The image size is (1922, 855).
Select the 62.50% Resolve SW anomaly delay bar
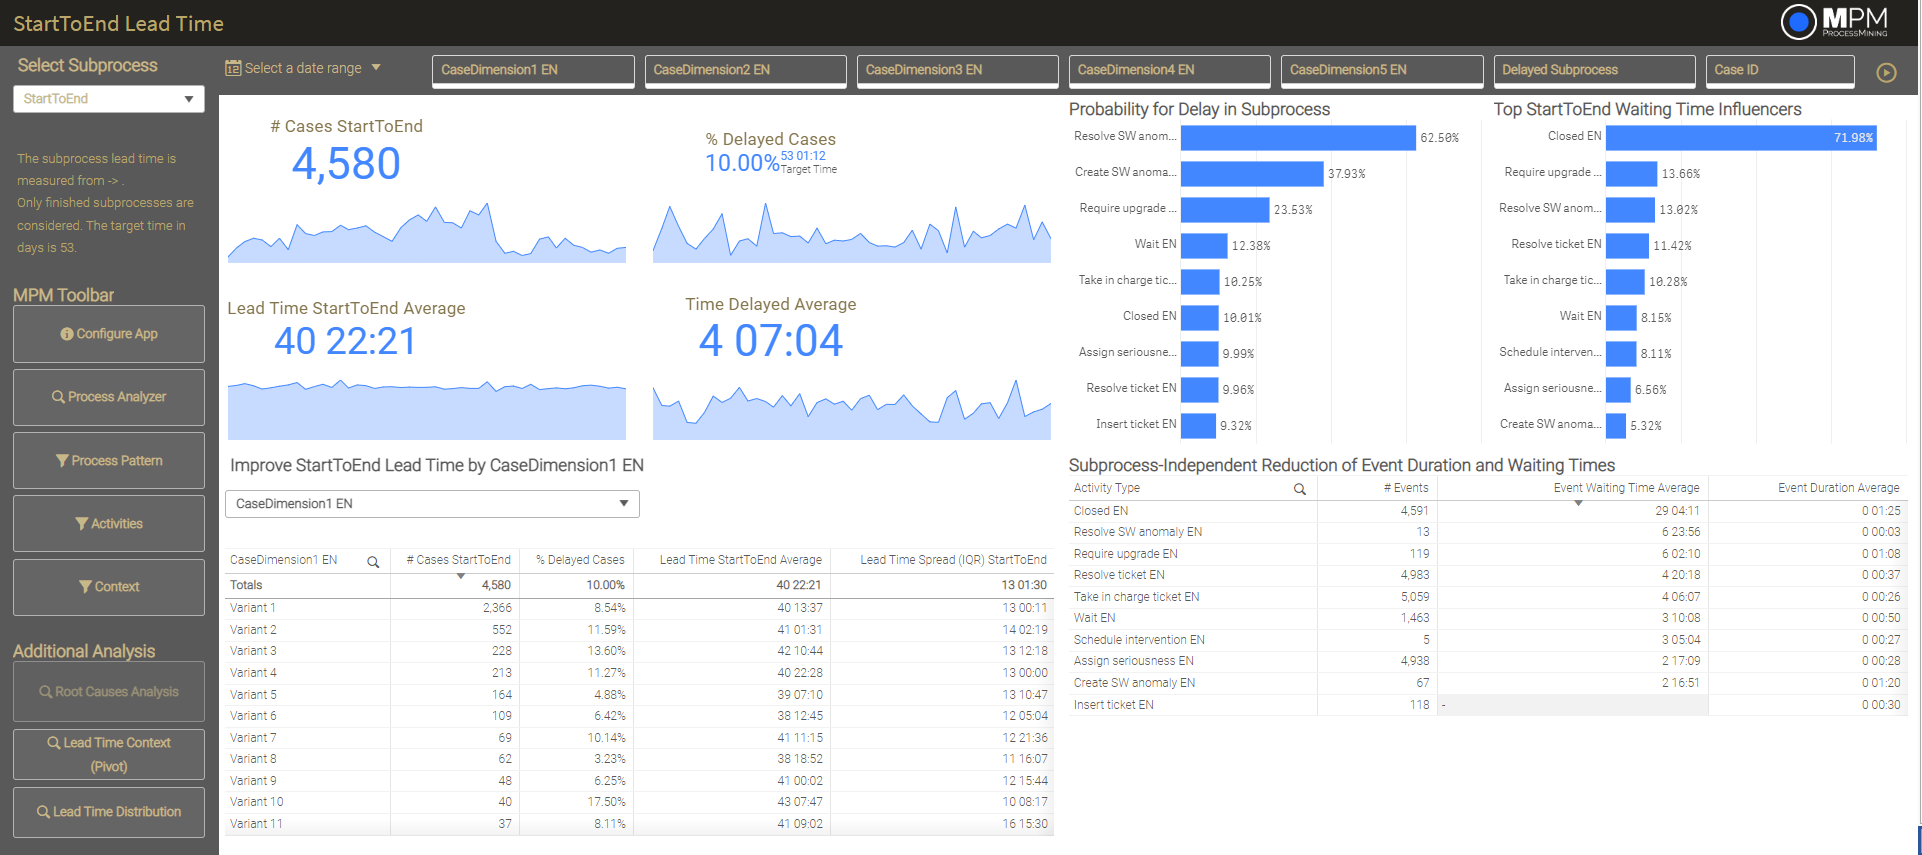(1298, 137)
